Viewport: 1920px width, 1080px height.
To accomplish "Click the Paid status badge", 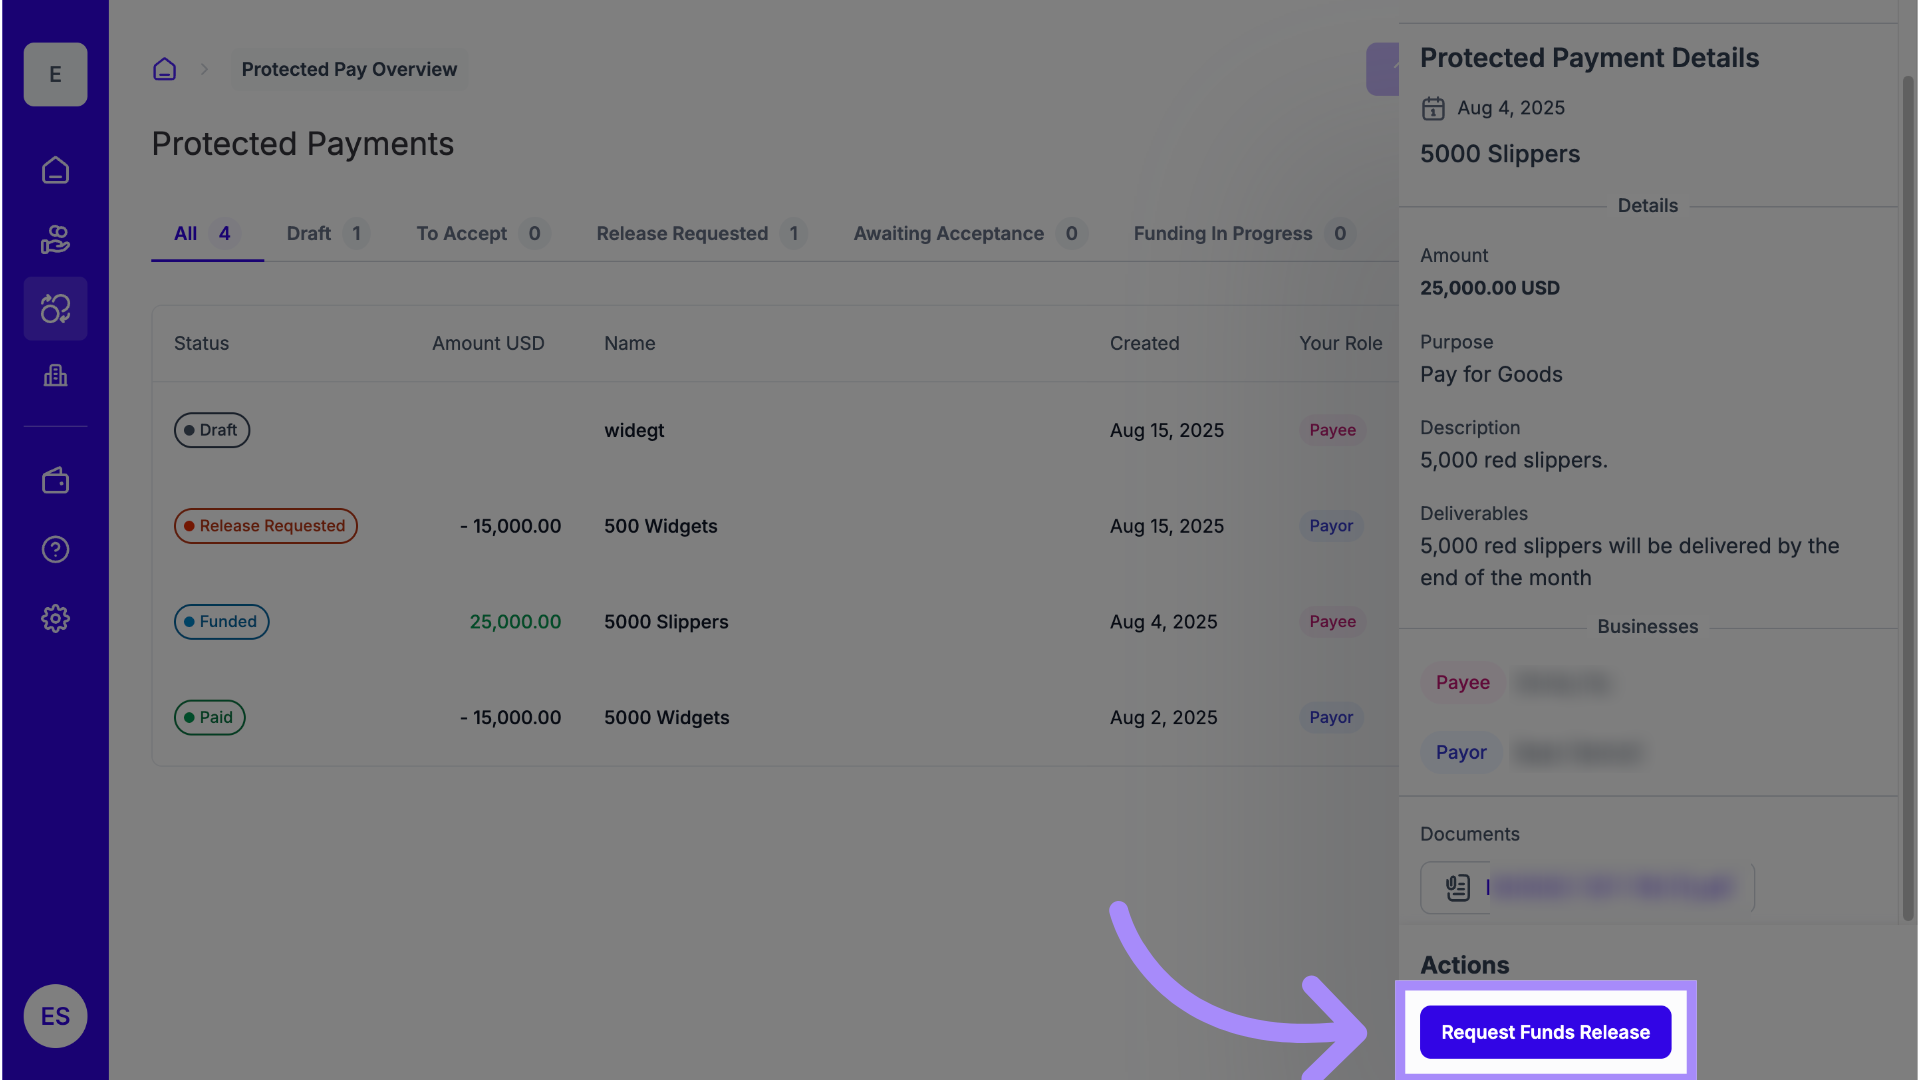I will [209, 717].
